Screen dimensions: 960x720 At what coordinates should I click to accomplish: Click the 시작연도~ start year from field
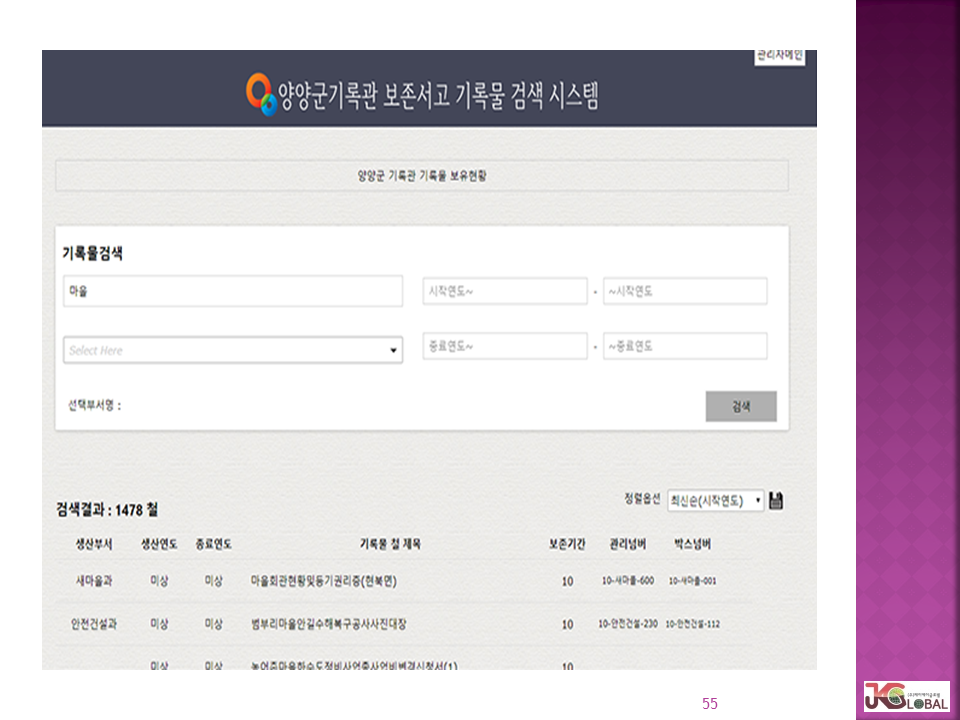pos(504,291)
